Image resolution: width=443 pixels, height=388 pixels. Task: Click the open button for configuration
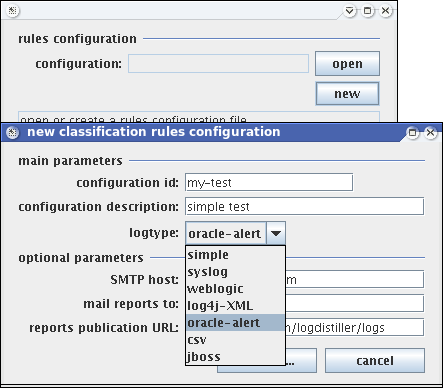[347, 63]
